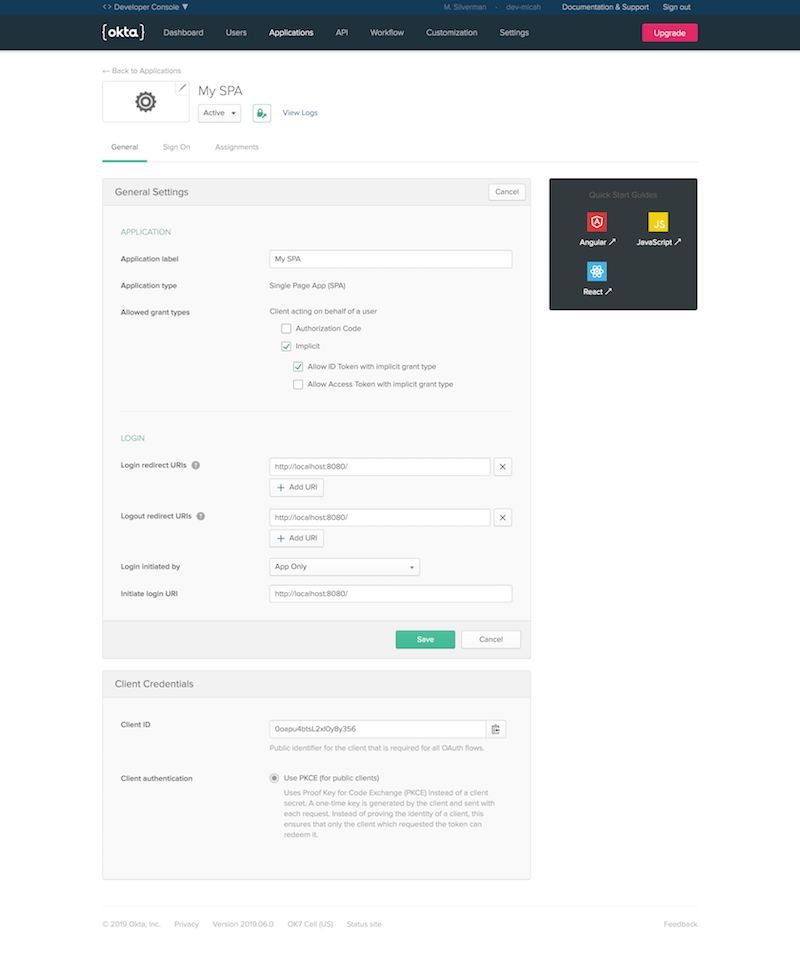Uncheck the Implicit grant type
This screenshot has height=960, width=800.
[286, 346]
